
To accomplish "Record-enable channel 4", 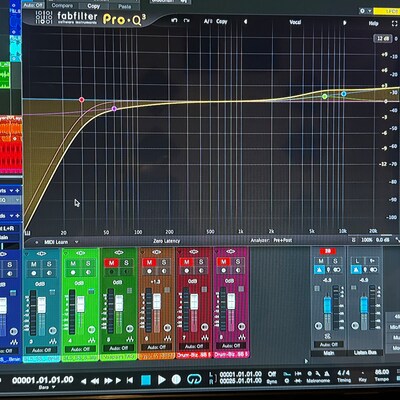I will (x=73, y=272).
